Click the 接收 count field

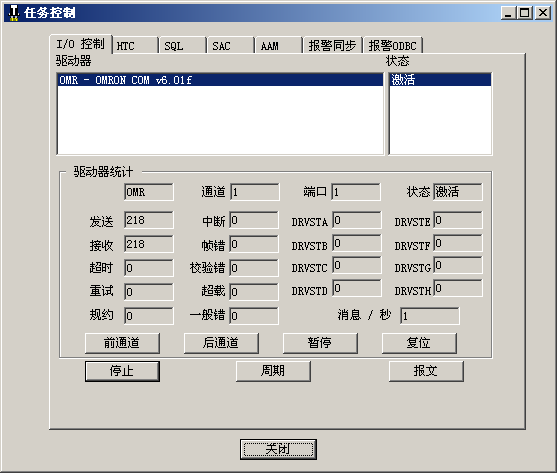coord(149,244)
